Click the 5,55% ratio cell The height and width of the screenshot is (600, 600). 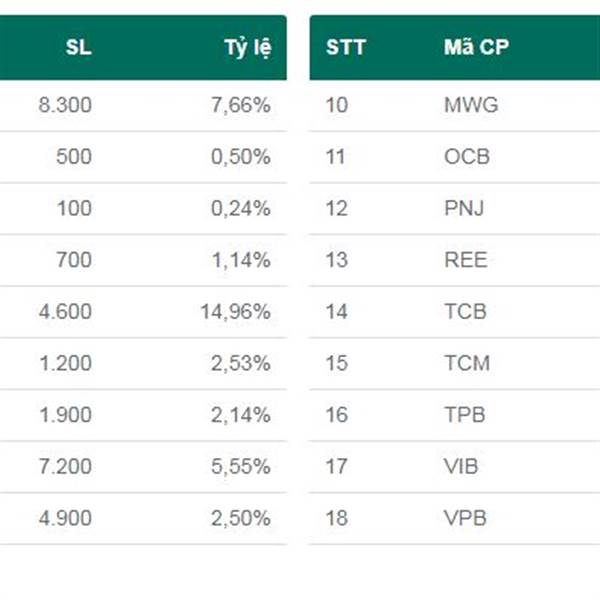(x=241, y=466)
